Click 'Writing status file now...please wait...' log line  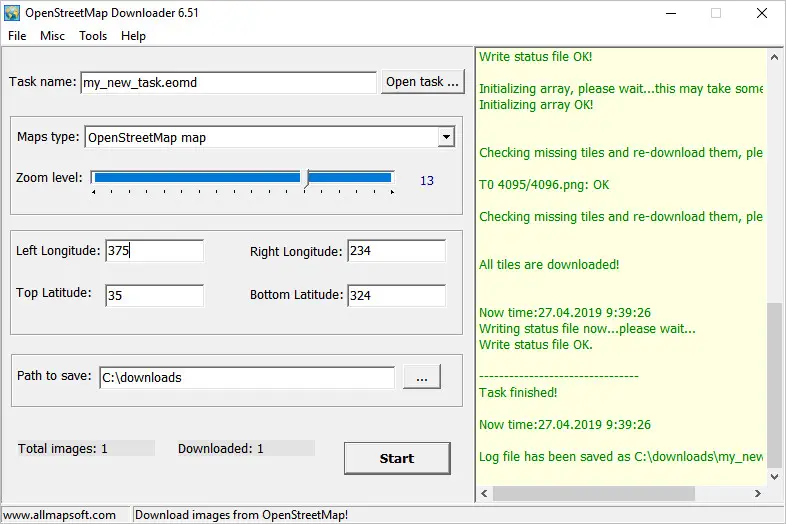point(587,328)
